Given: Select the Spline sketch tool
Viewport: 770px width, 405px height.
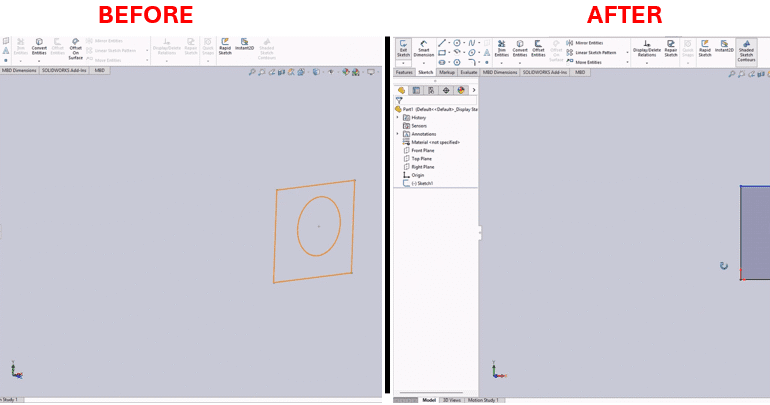Looking at the screenshot, I should (x=471, y=43).
